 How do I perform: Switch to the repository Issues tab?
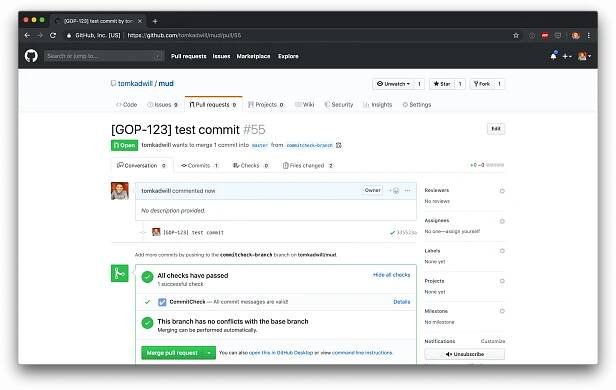click(162, 104)
